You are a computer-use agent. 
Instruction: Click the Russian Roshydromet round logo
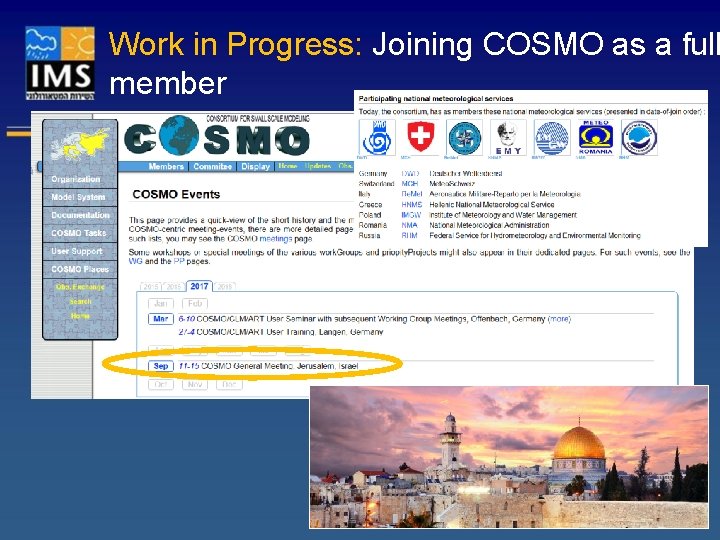(639, 138)
